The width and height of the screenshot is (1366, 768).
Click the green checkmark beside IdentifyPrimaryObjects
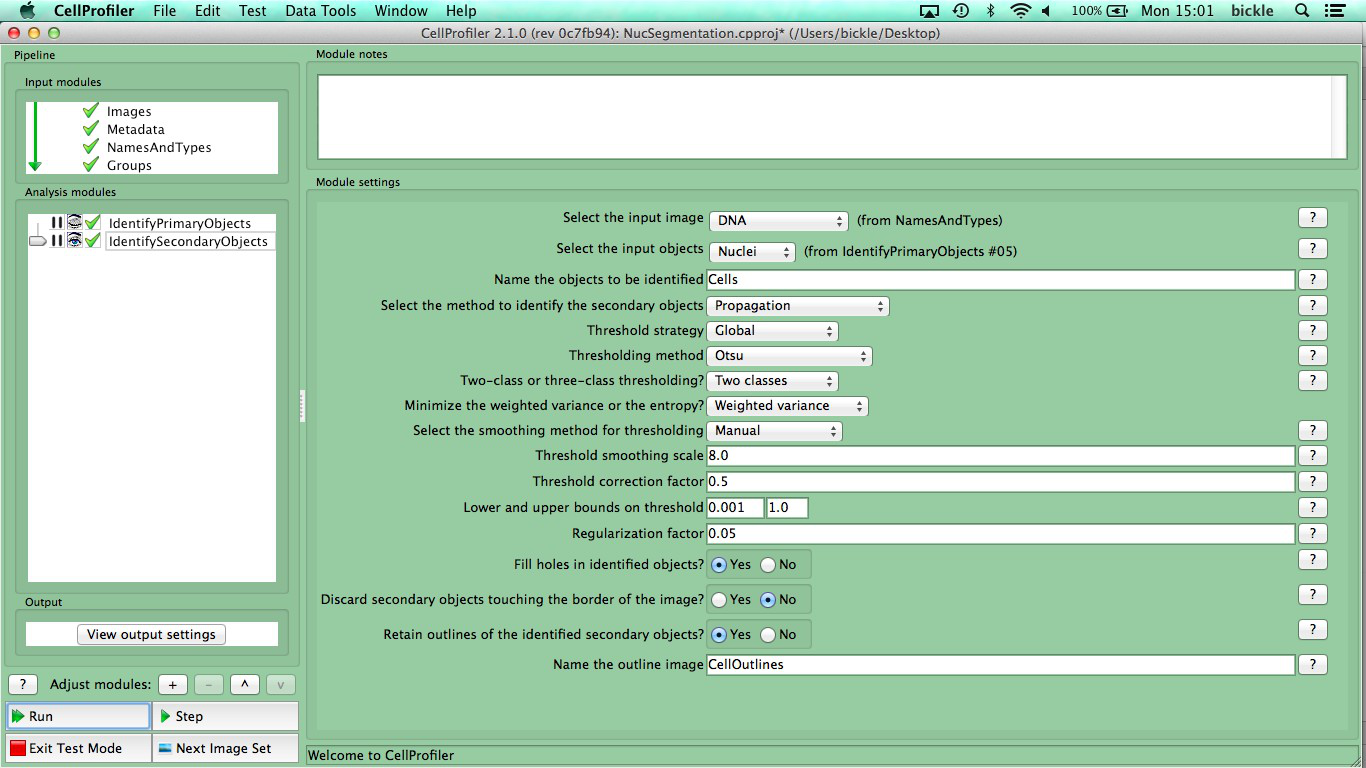pos(93,223)
